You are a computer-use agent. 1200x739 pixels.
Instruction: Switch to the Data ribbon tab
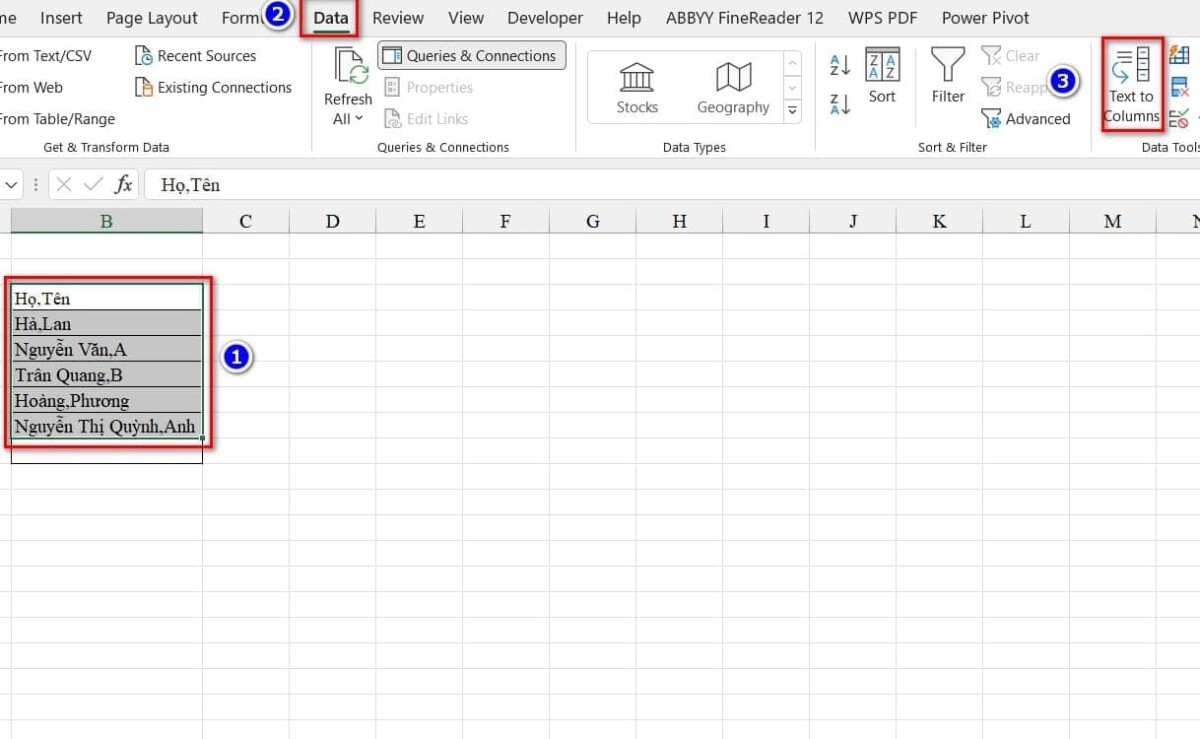click(x=330, y=17)
